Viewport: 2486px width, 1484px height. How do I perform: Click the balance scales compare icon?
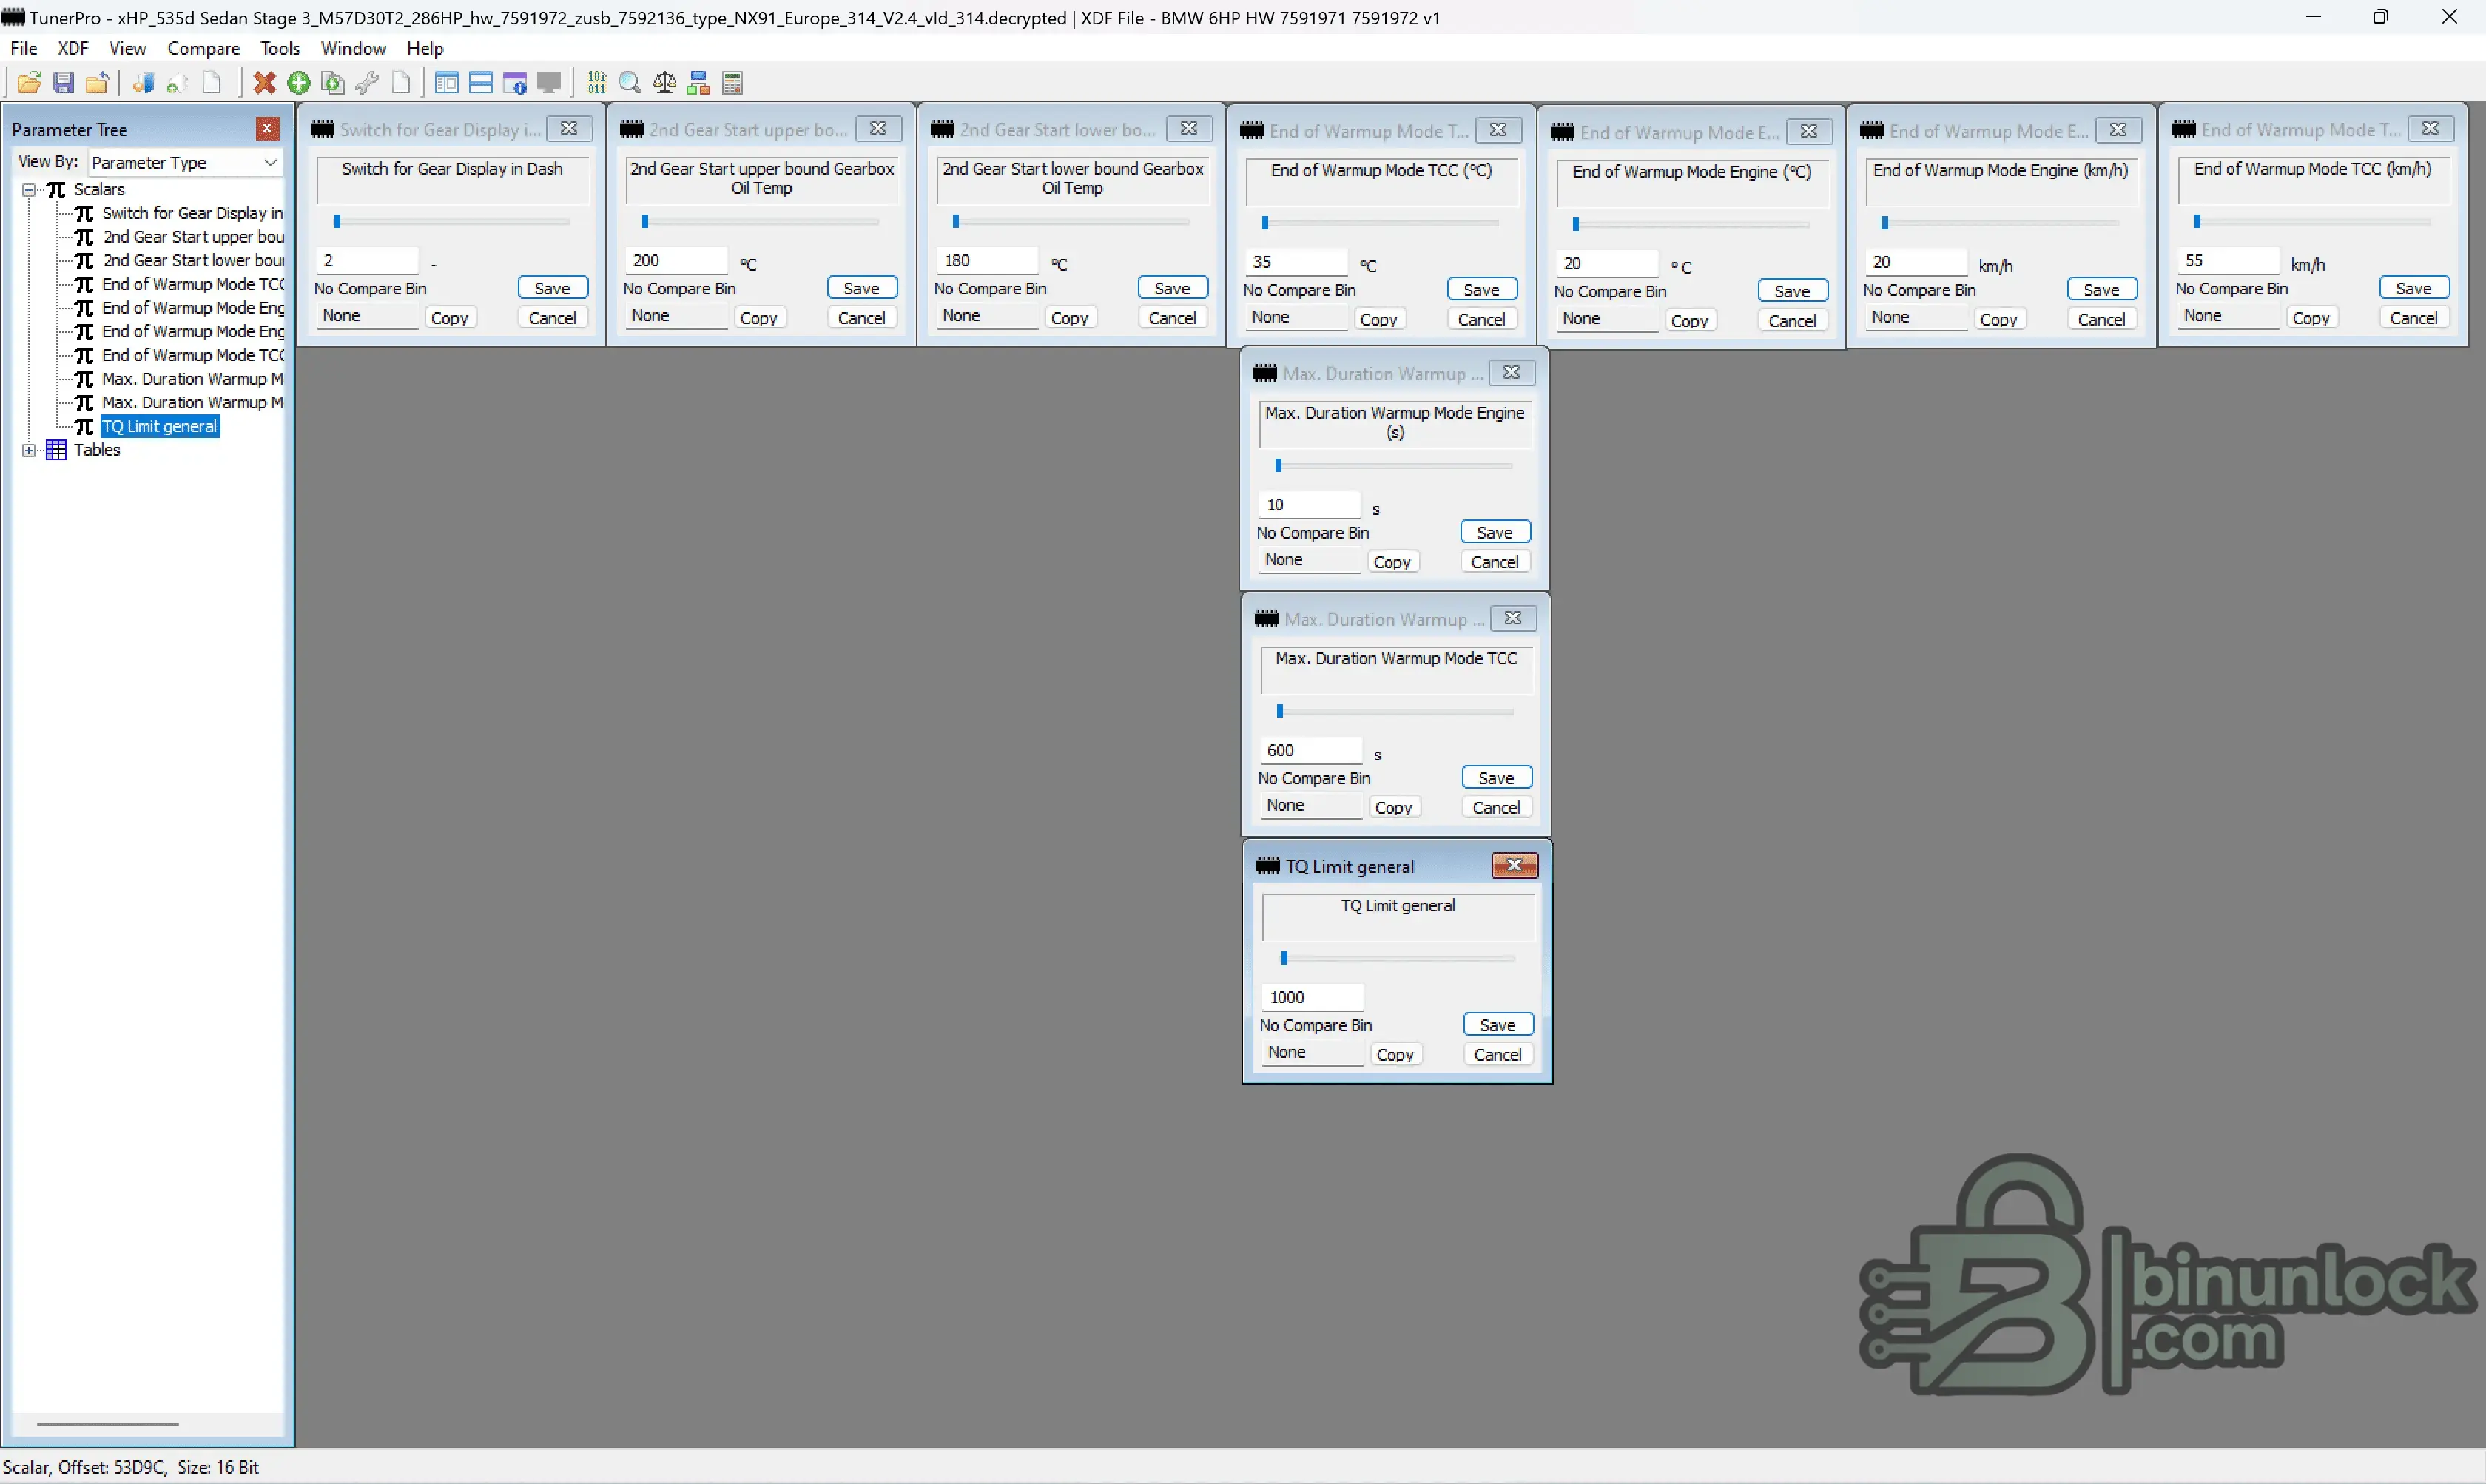664,83
